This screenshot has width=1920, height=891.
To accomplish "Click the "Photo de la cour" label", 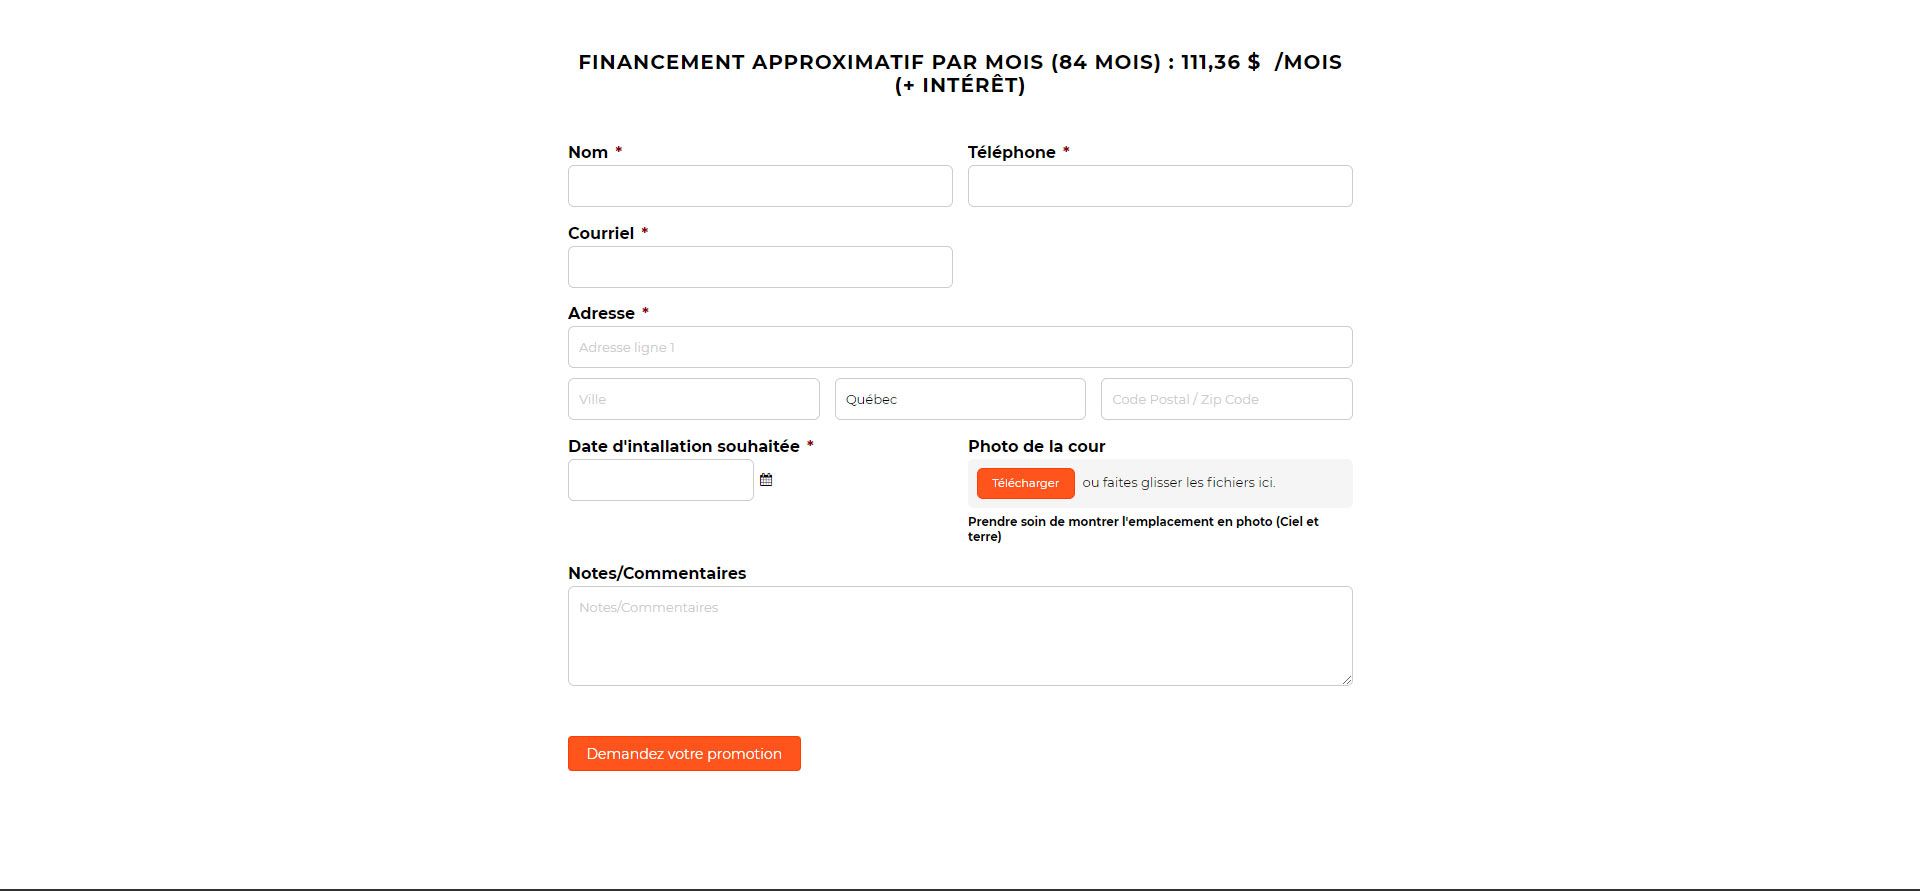I will coord(1036,446).
